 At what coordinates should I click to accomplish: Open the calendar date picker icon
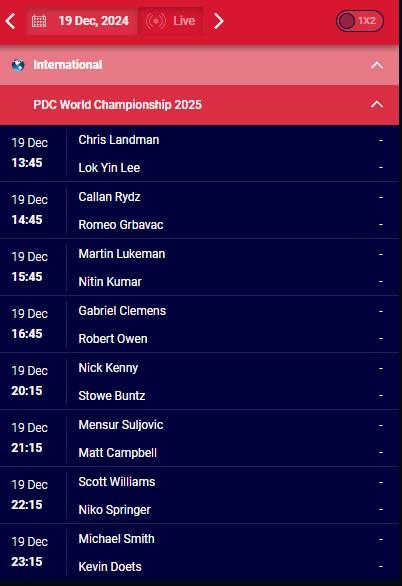(39, 21)
